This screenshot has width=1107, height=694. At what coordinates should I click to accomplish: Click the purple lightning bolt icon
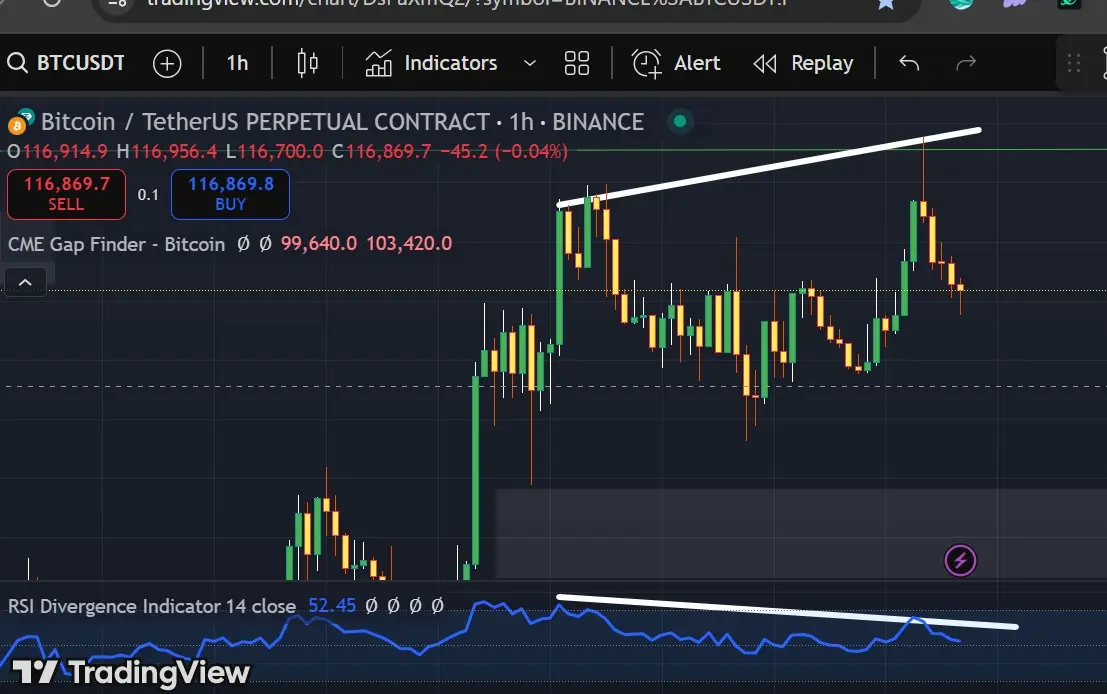960,561
